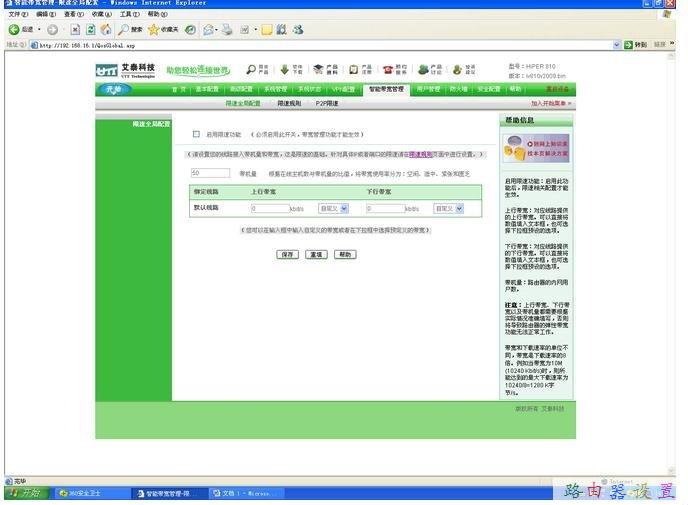Click the 重填 reset button
Screen dimensions: 688x505
[x=316, y=255]
